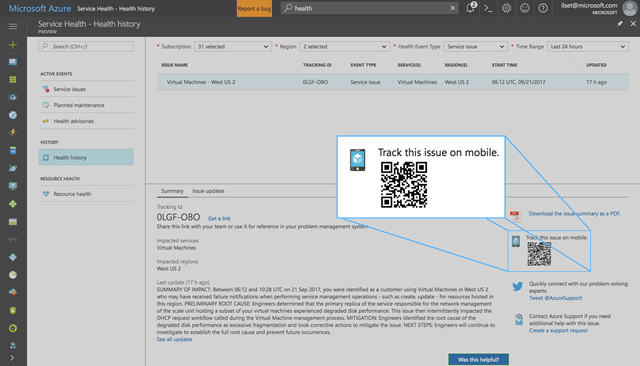Open the Help and support person icon

(x=13, y=345)
